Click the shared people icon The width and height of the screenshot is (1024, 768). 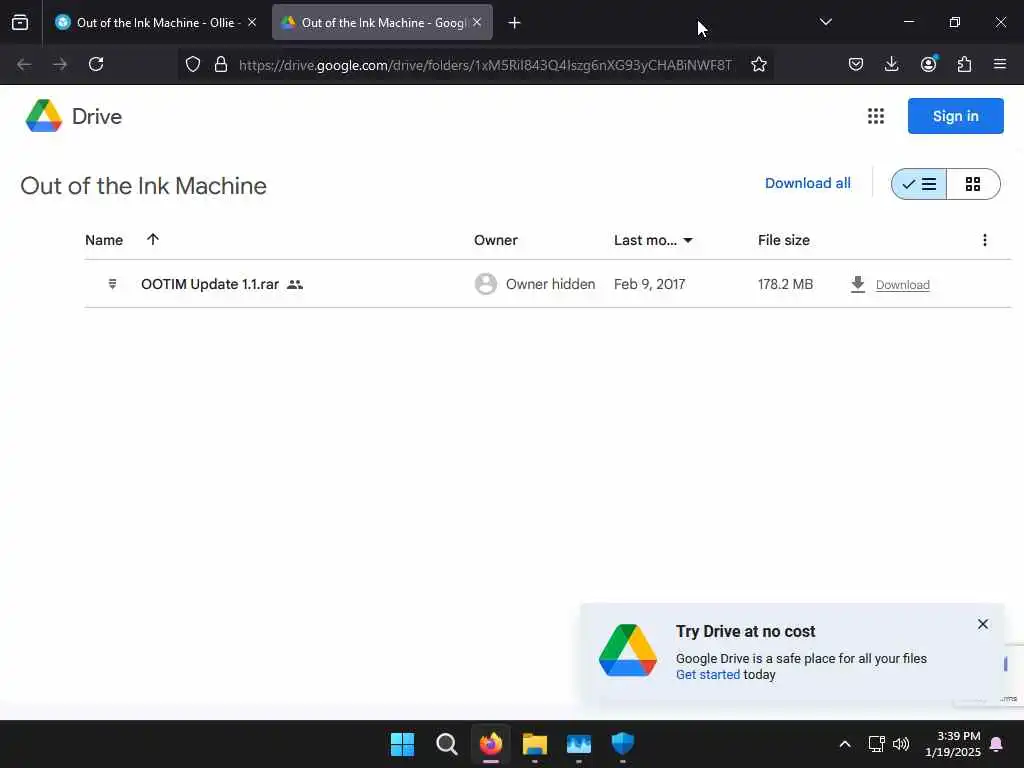click(x=295, y=285)
